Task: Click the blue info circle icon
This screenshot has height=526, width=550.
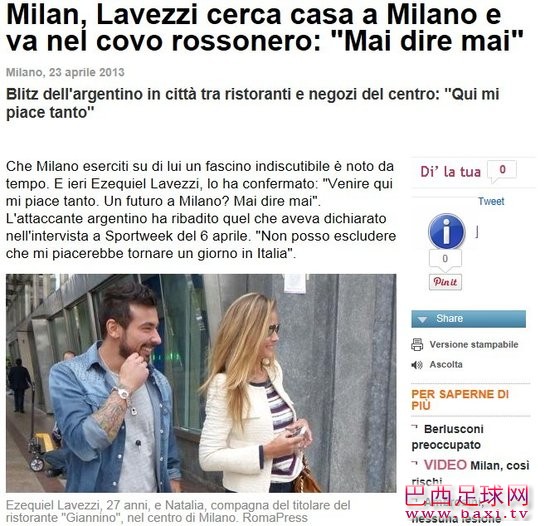Action: (x=447, y=231)
